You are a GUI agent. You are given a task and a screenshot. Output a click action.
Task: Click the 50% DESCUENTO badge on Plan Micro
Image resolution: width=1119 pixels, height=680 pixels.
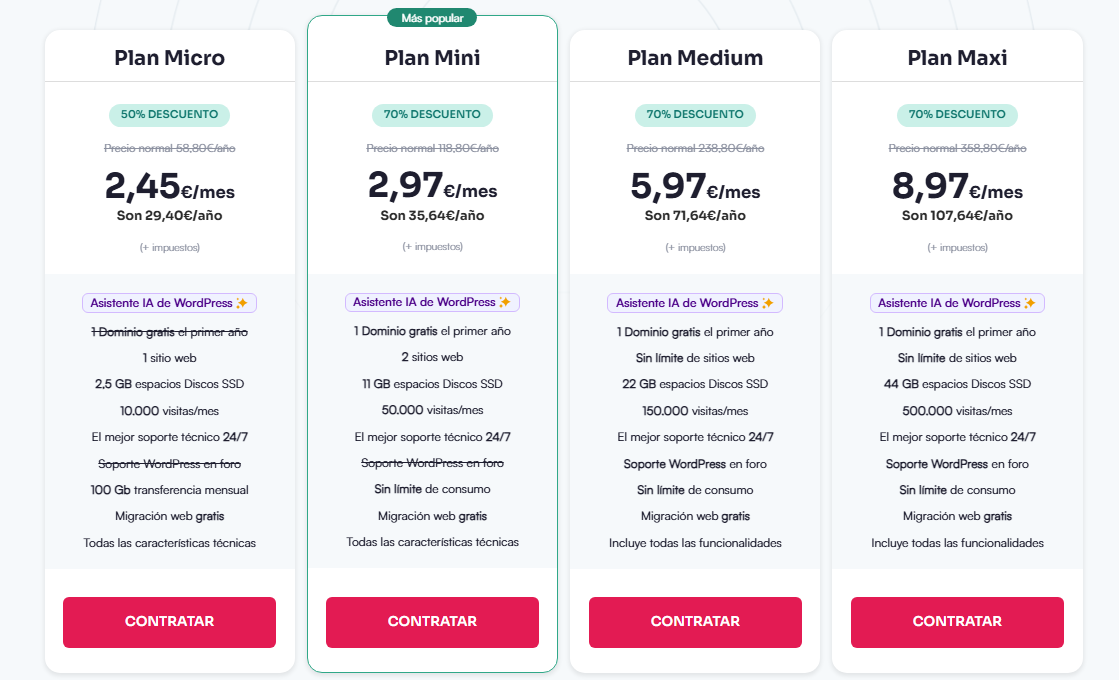click(169, 115)
